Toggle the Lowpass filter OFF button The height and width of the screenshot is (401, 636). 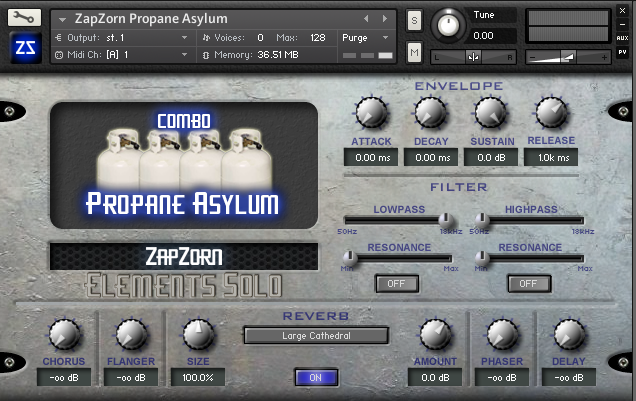point(397,284)
